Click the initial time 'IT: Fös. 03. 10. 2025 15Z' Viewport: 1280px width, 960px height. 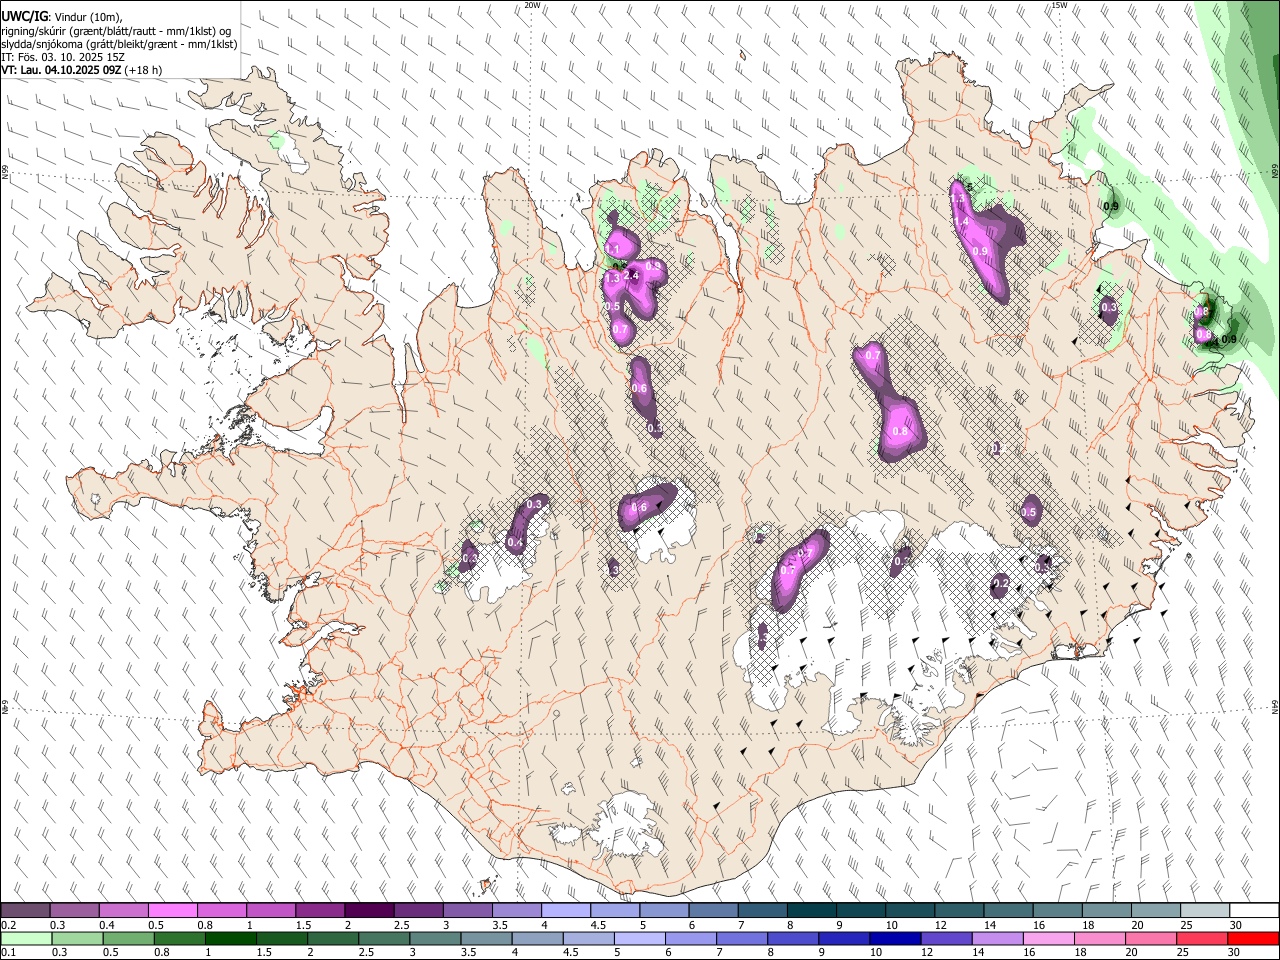click(x=63, y=57)
